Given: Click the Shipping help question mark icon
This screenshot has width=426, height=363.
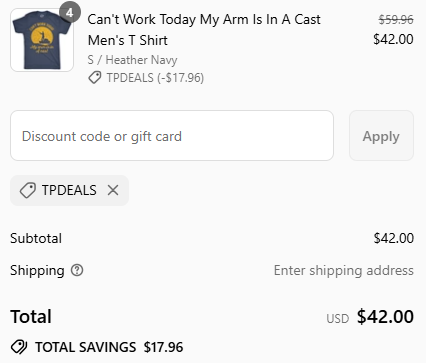Looking at the screenshot, I should click(x=77, y=270).
